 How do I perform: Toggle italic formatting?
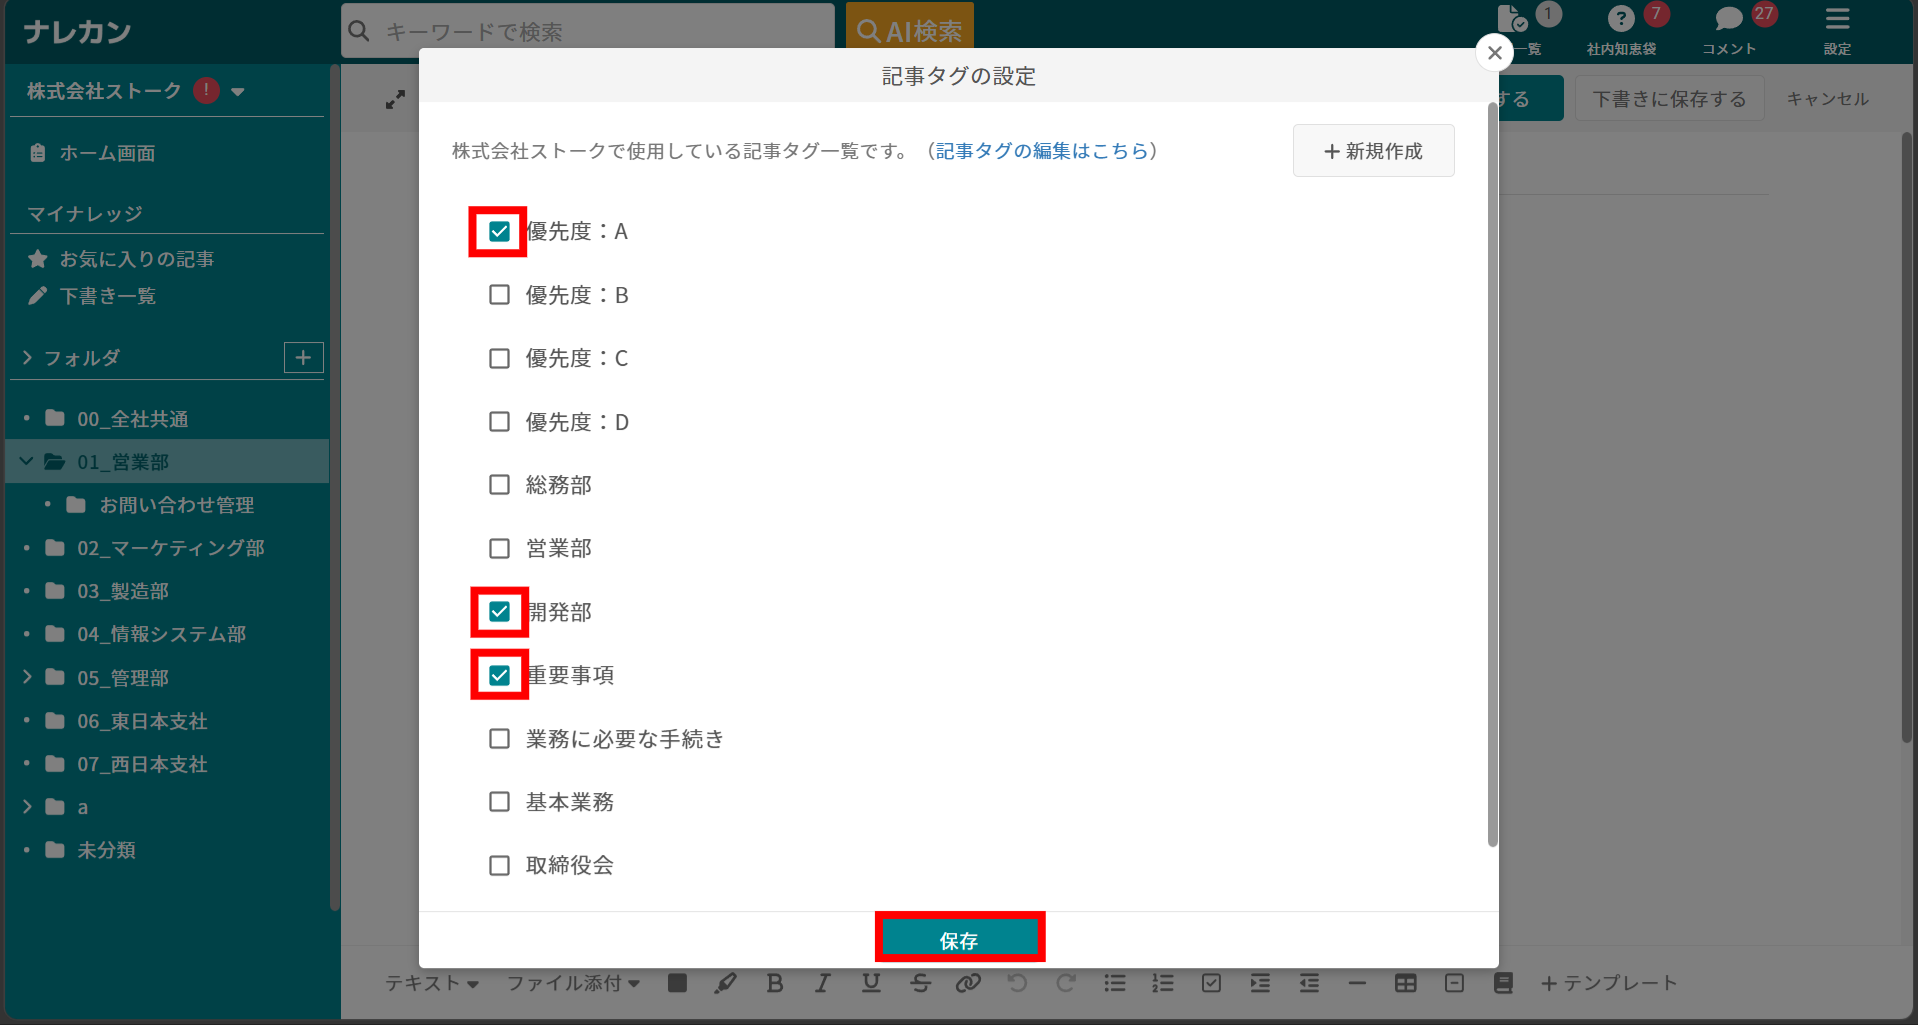pyautogui.click(x=822, y=983)
